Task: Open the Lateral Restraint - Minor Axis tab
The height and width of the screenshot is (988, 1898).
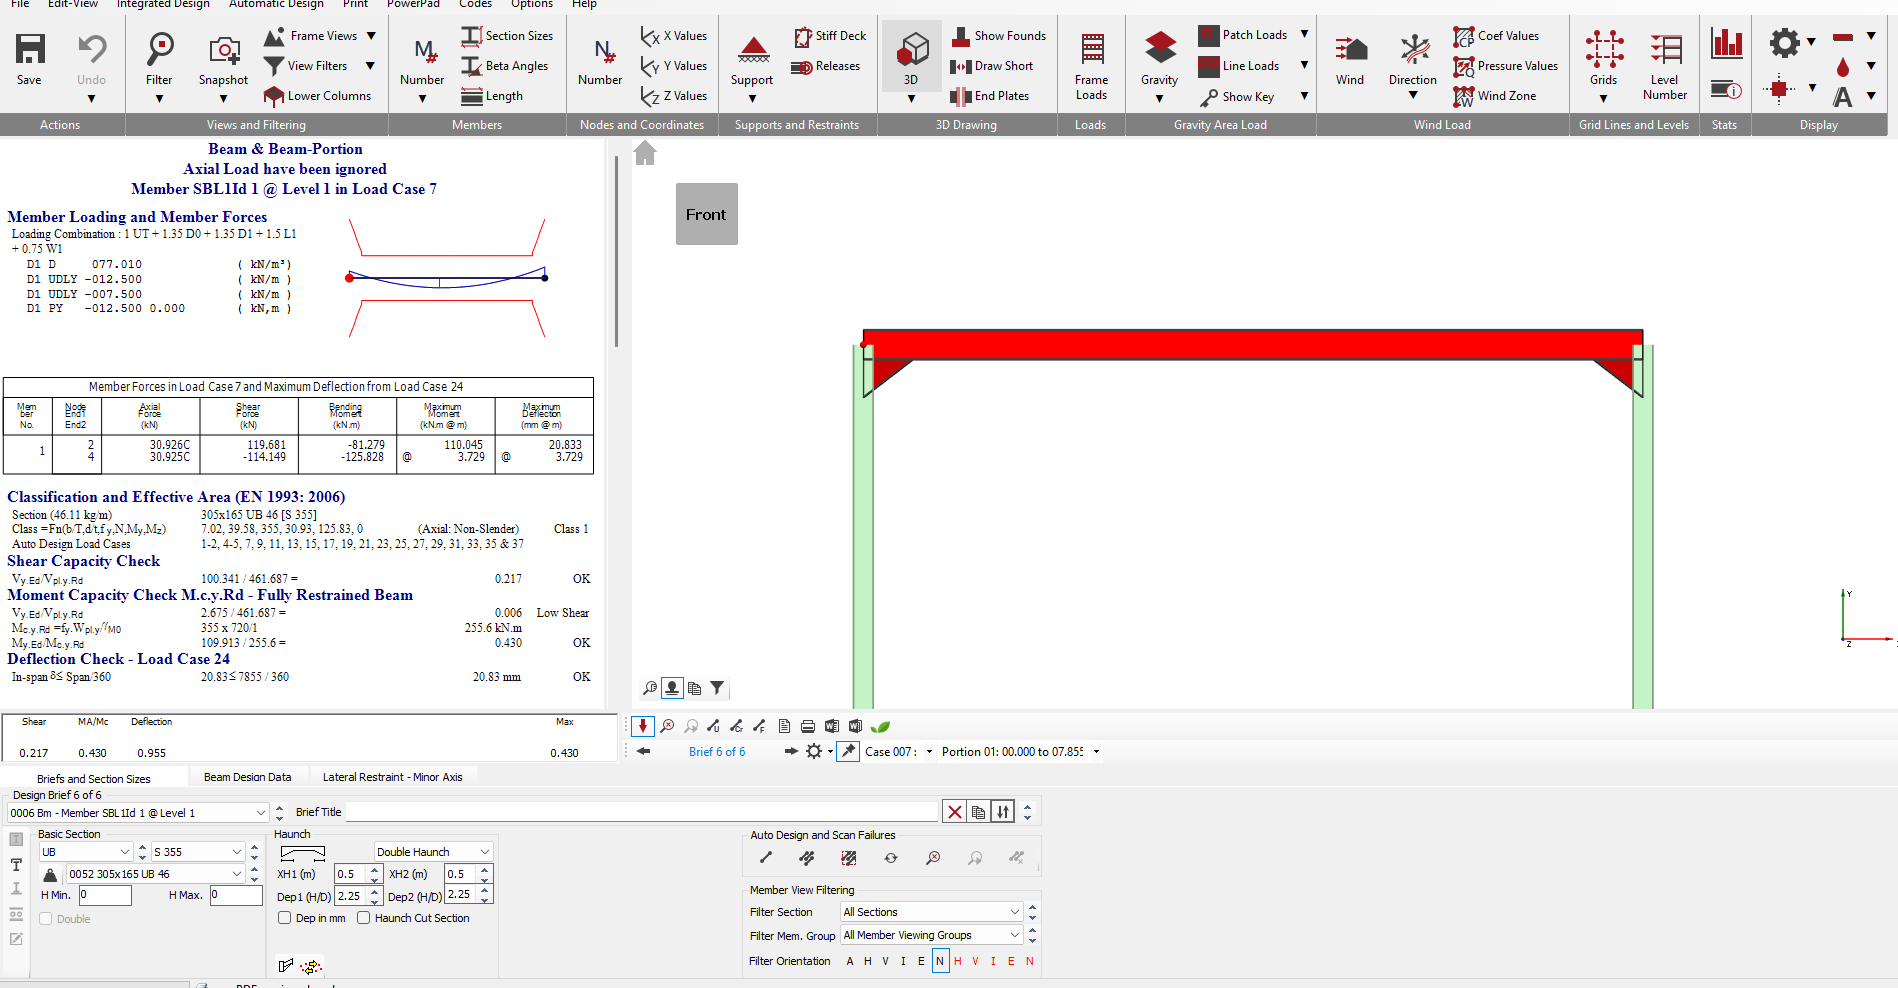Action: [392, 777]
